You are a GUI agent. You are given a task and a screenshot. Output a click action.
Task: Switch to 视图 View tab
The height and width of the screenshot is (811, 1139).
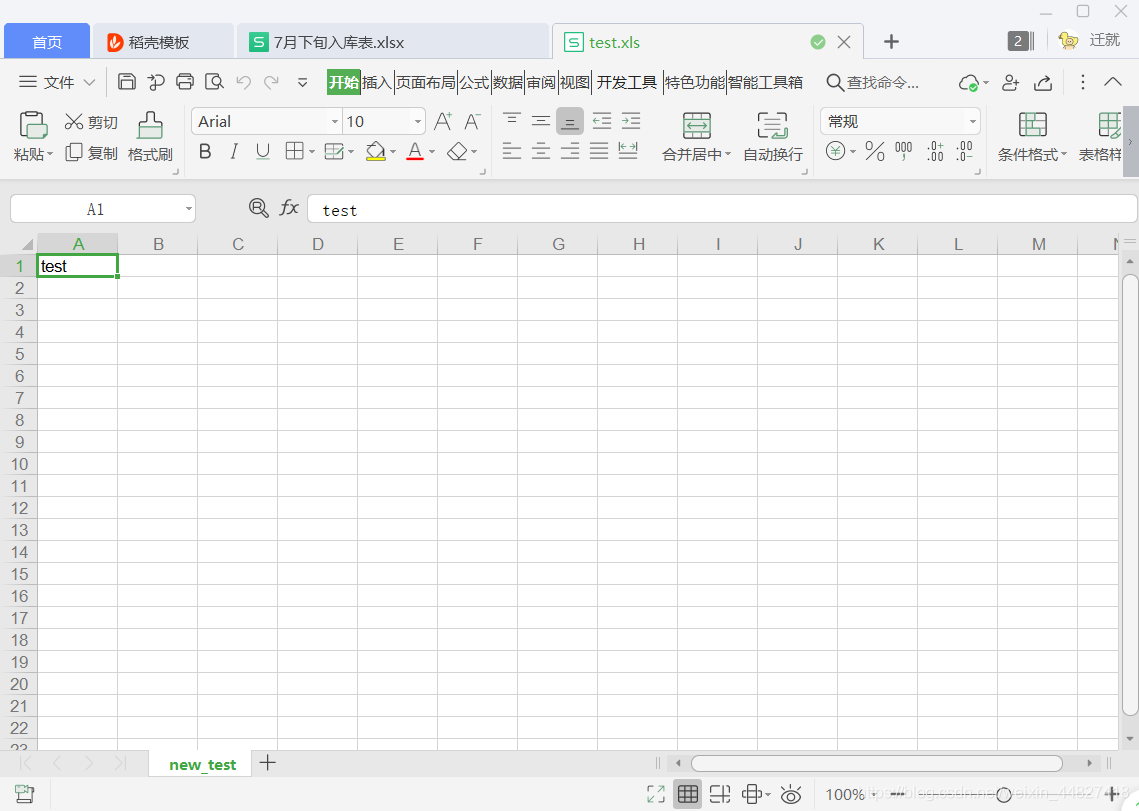[575, 82]
